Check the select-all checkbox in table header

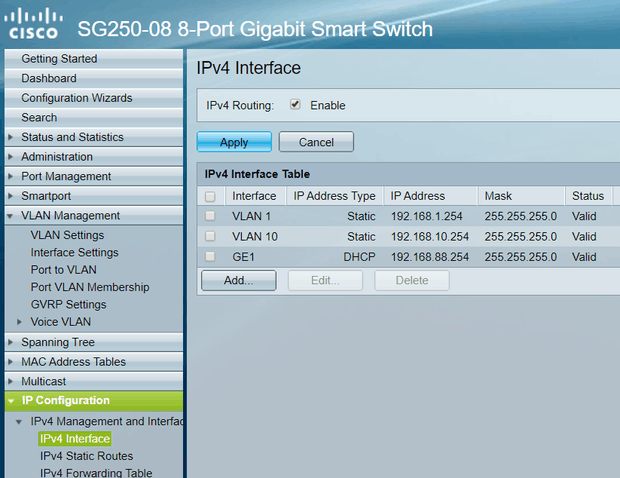[210, 196]
